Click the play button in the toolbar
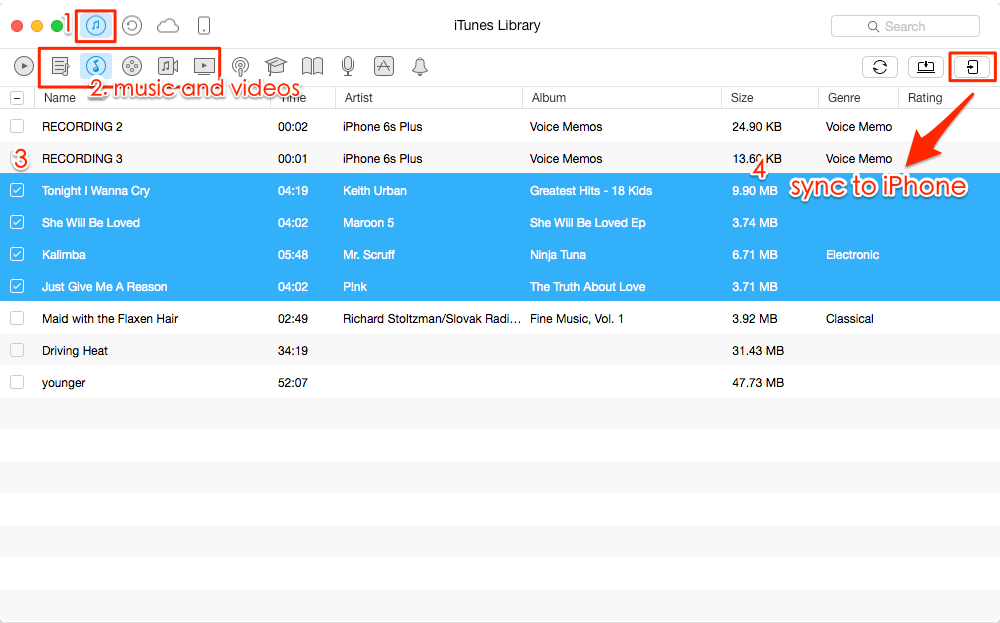Viewport: 1000px width, 623px height. (x=24, y=66)
